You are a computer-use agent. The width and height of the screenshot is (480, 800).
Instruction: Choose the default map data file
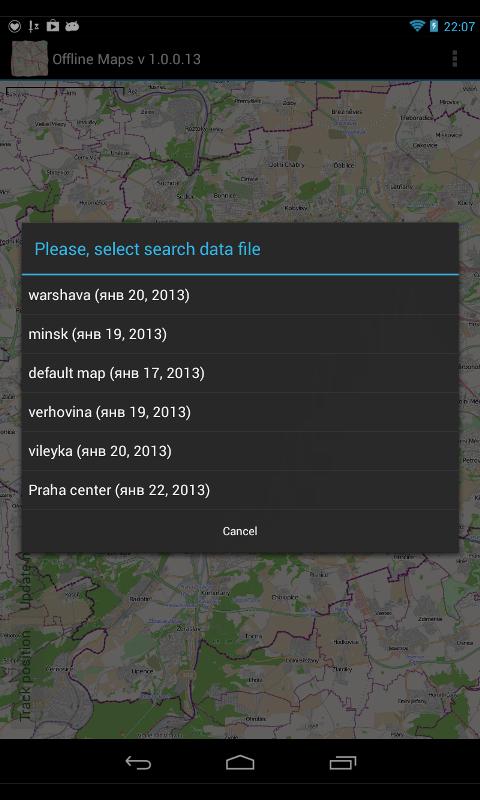click(240, 373)
